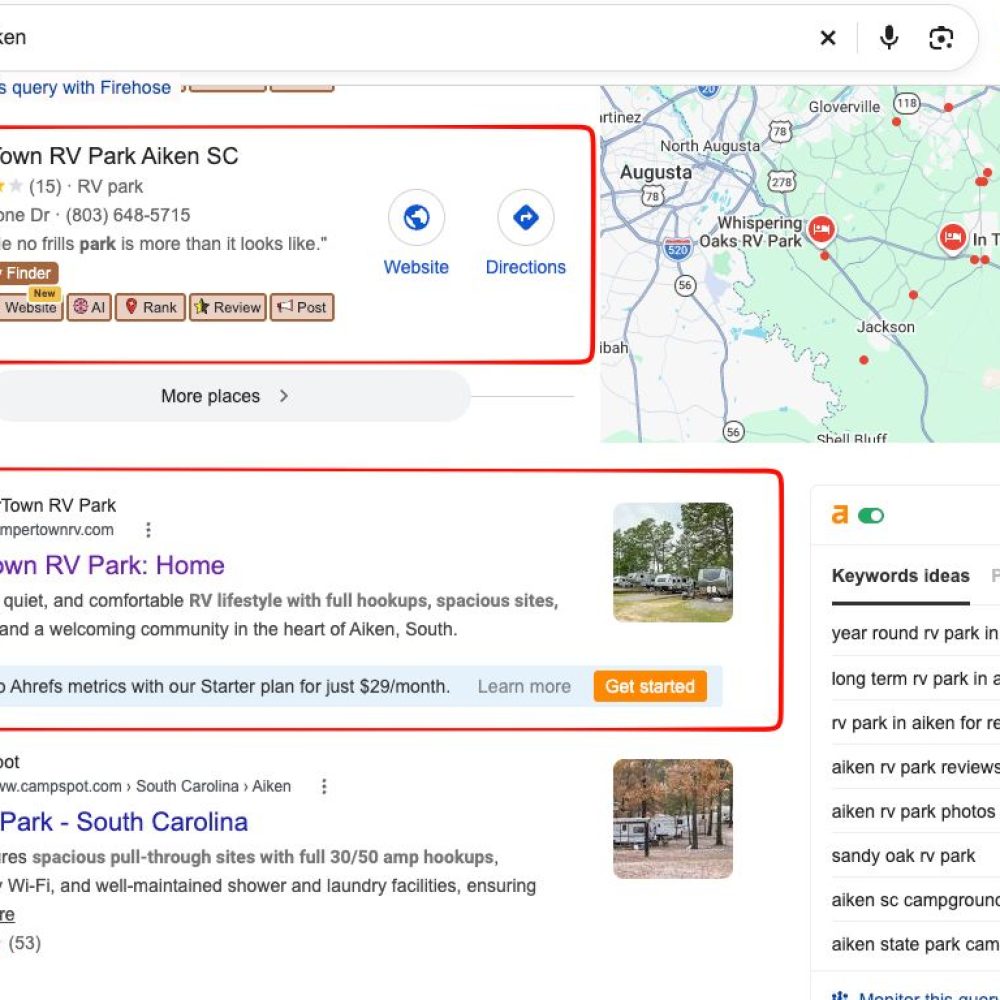Click the lodging map pin labeled In T
The height and width of the screenshot is (1000, 1000).
952,239
